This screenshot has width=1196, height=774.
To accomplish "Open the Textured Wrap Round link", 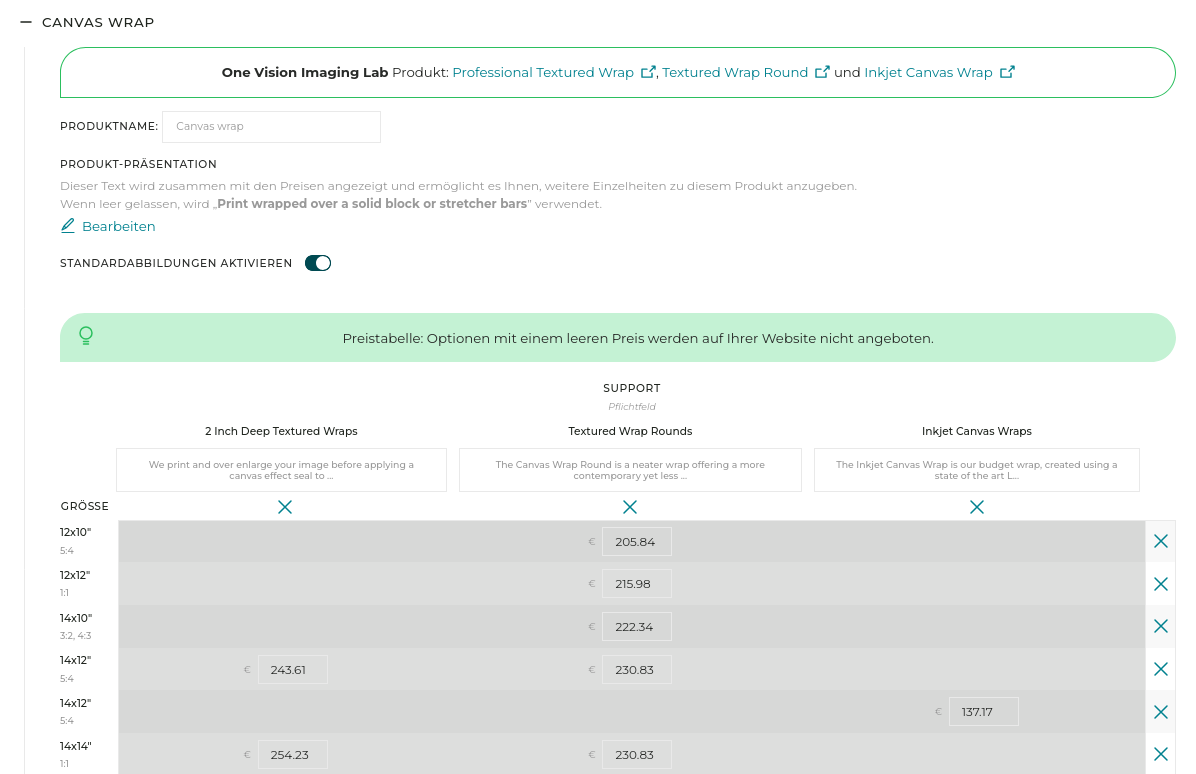I will click(x=735, y=72).
